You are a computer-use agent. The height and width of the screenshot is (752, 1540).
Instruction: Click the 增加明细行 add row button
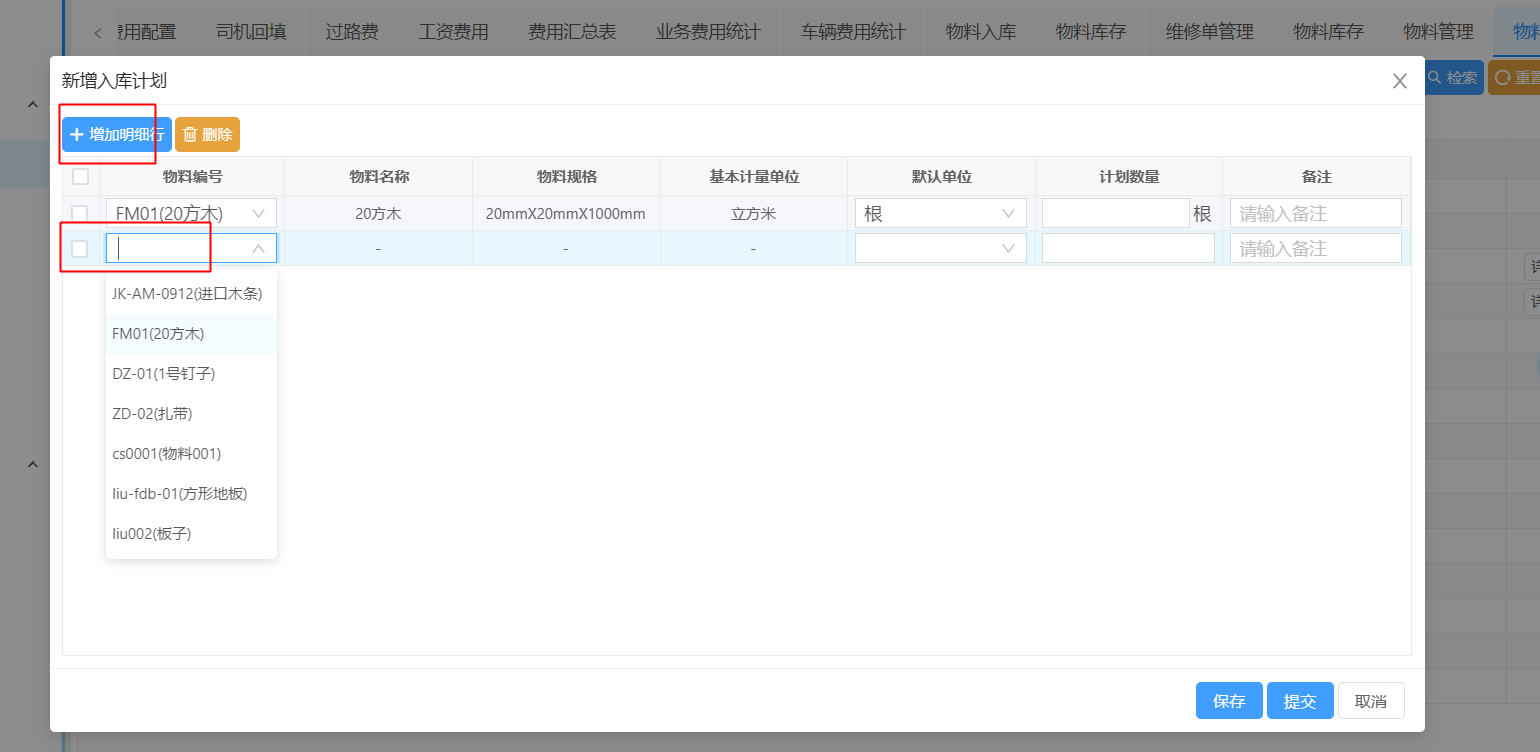116,134
